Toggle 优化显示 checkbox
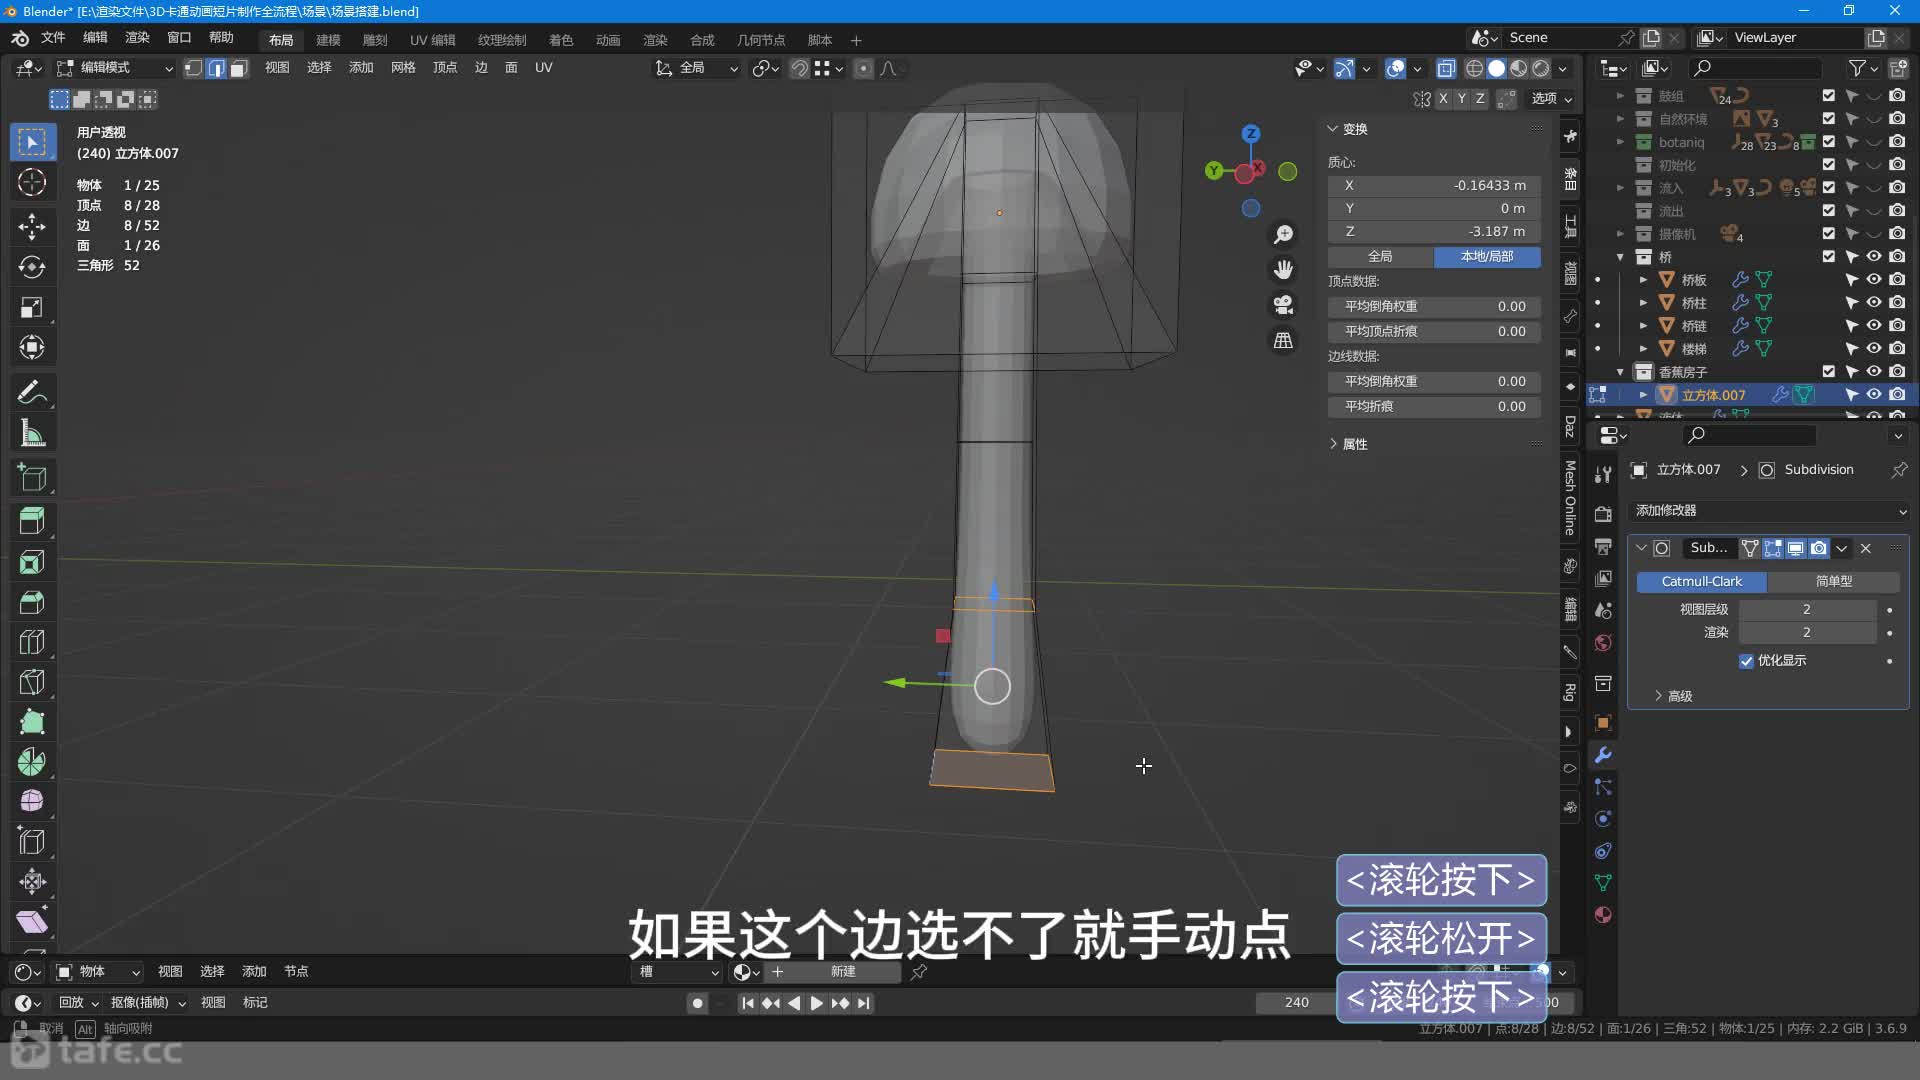This screenshot has width=1920, height=1080. point(1746,661)
